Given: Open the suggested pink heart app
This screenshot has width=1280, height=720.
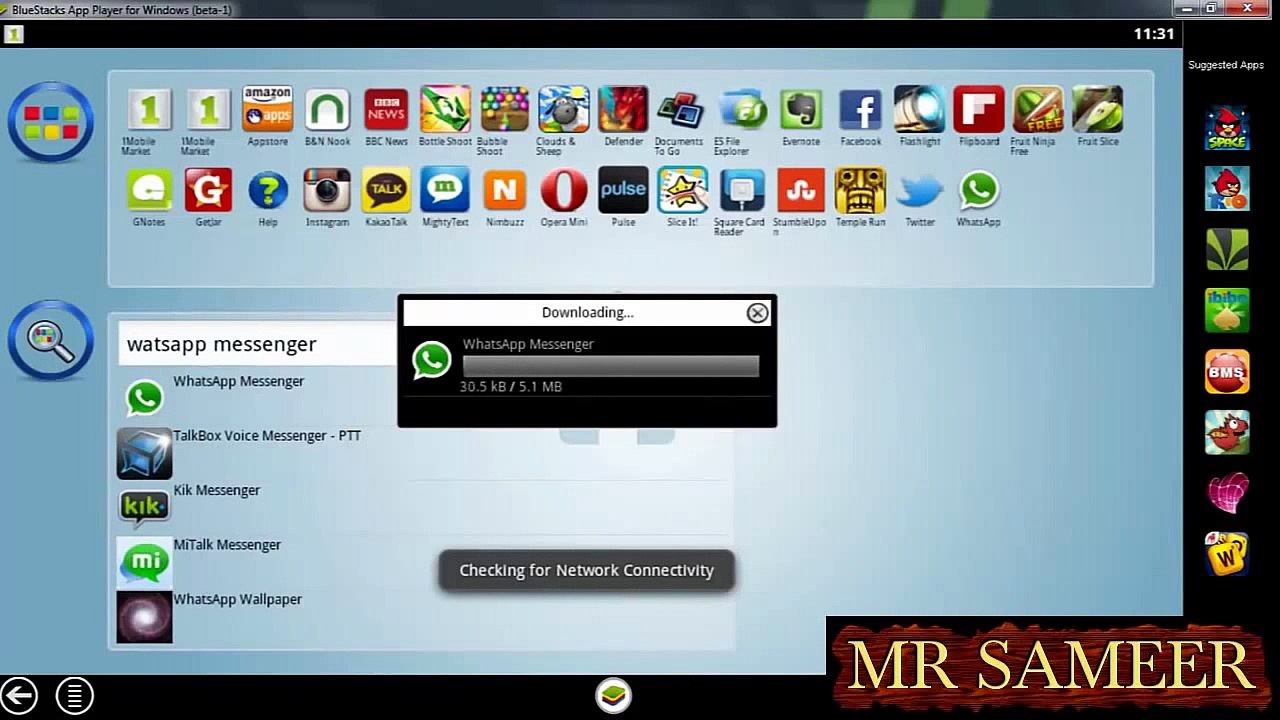Looking at the screenshot, I should pos(1227,494).
